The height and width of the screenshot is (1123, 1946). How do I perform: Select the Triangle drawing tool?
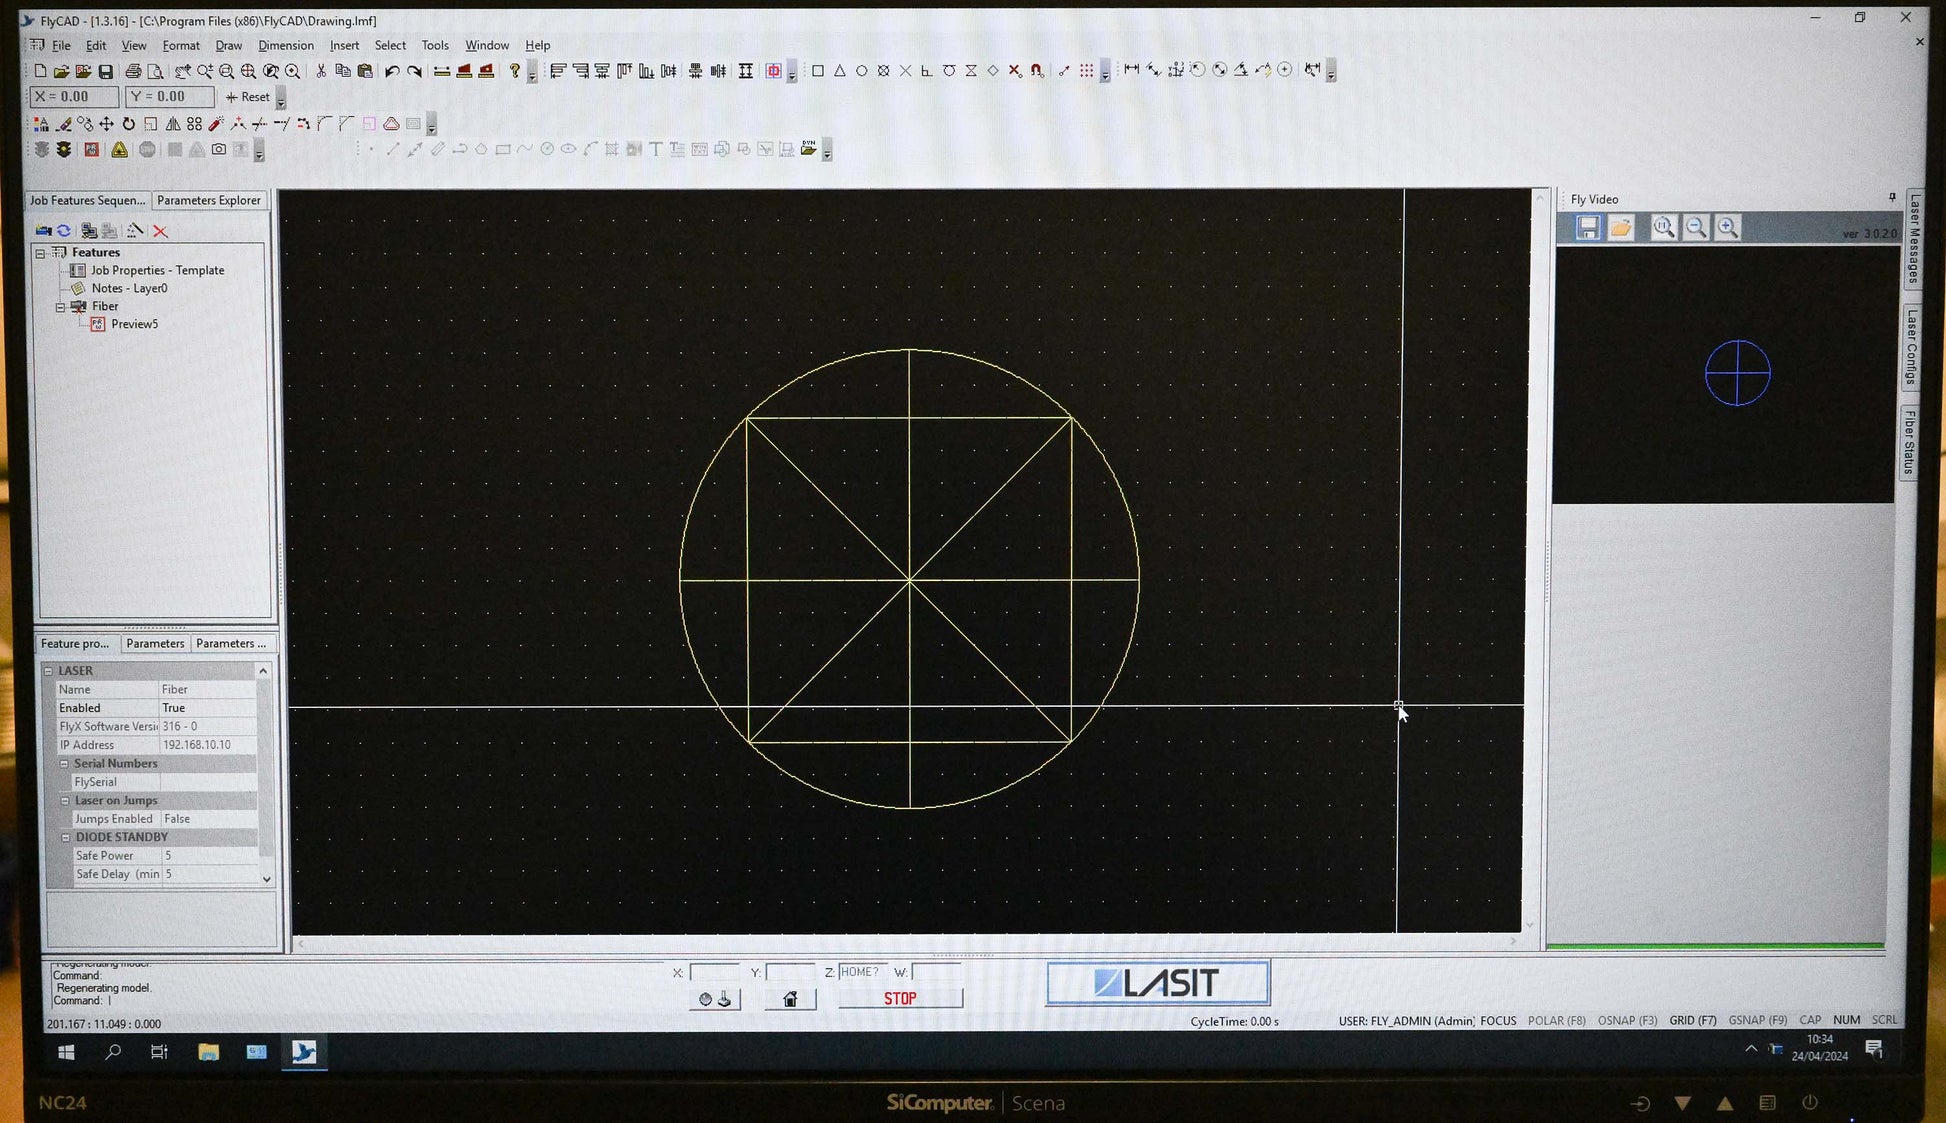839,70
